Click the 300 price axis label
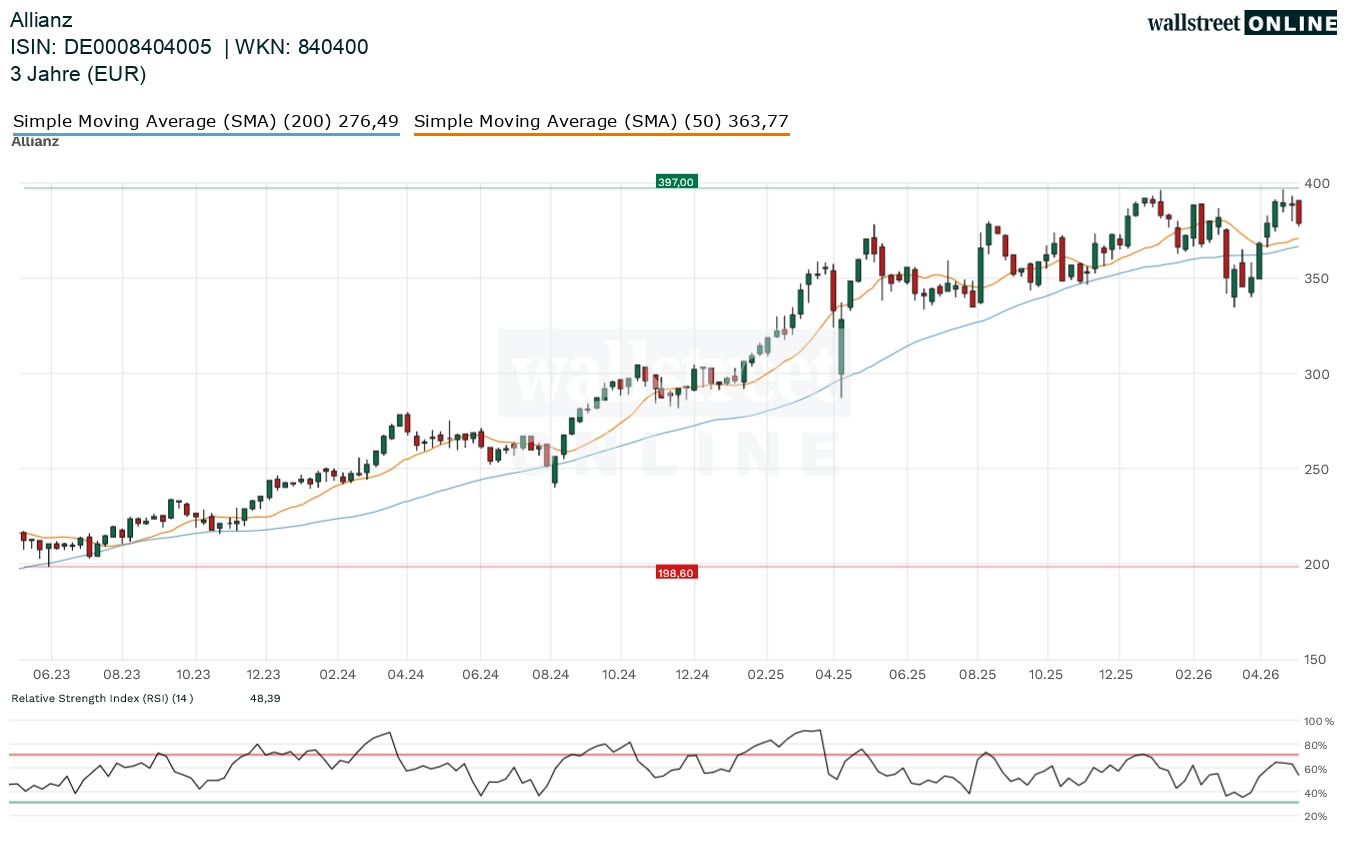The image size is (1349, 843). tap(1316, 374)
